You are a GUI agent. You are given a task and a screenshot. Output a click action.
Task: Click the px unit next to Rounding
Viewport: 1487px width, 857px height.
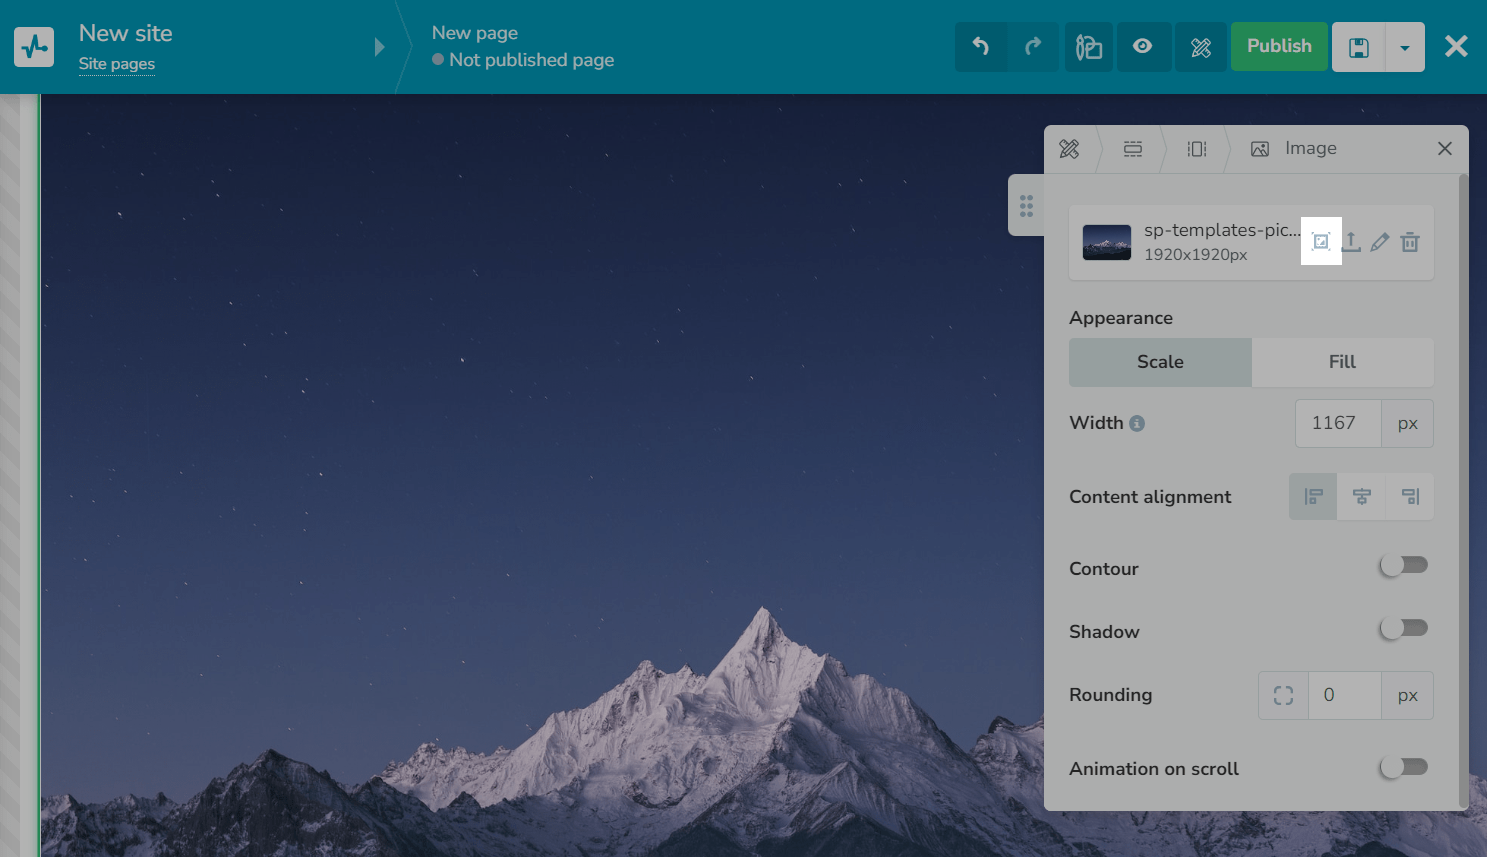[1408, 696]
